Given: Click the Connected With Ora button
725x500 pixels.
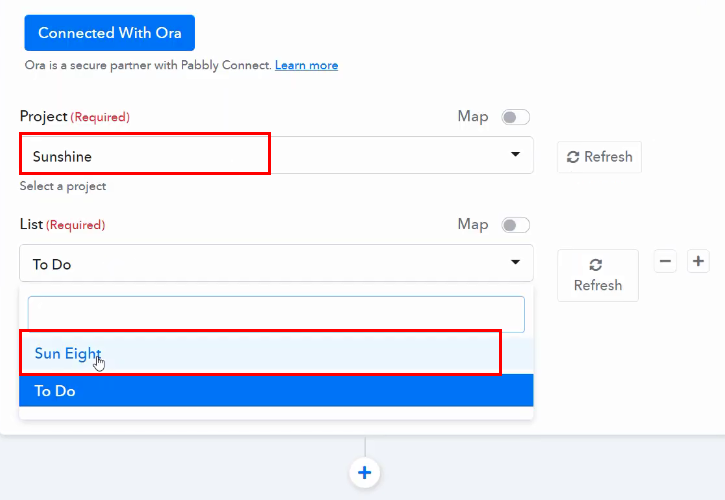Looking at the screenshot, I should pyautogui.click(x=110, y=33).
